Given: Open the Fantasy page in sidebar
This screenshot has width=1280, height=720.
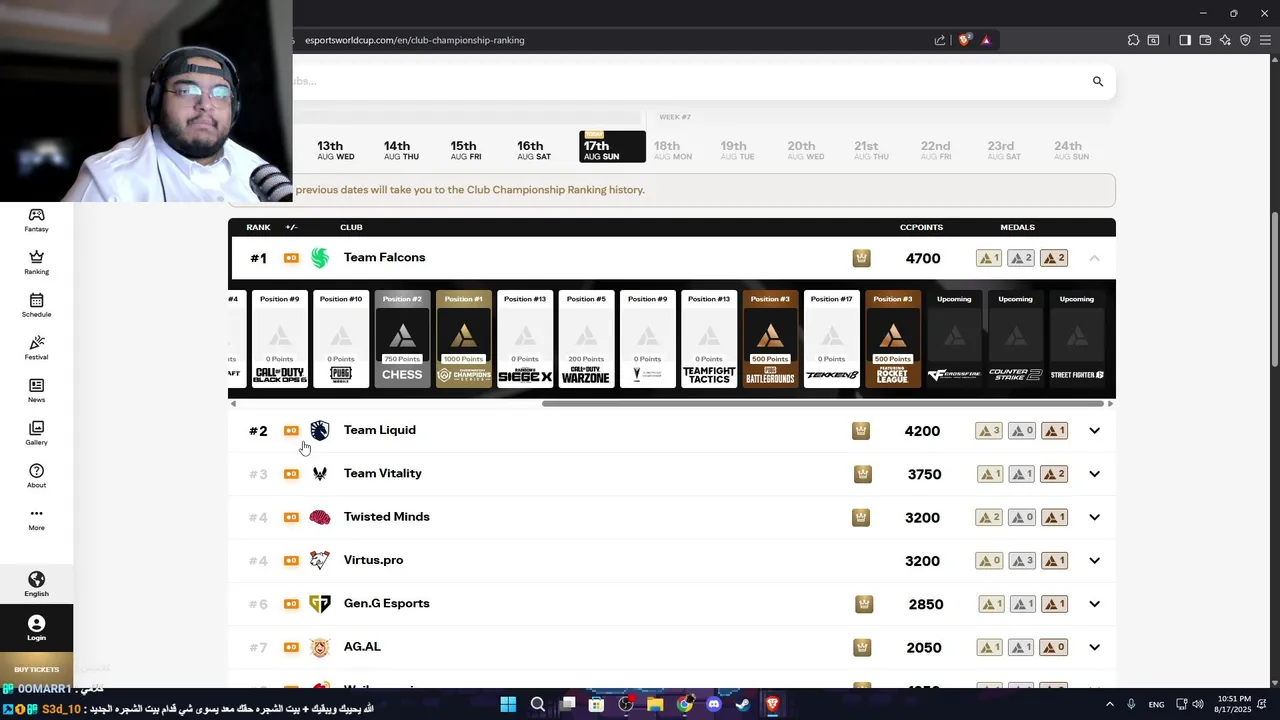Looking at the screenshot, I should point(36,220).
